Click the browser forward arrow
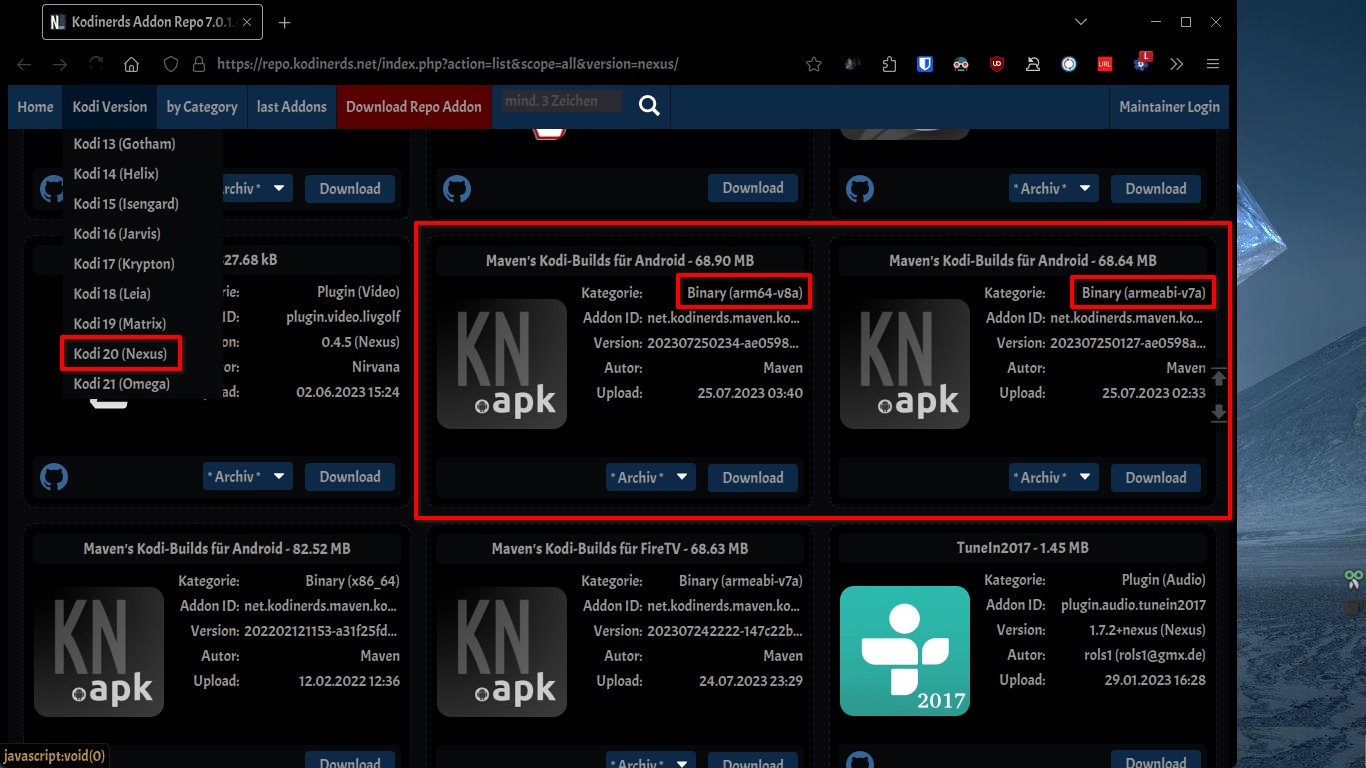Screen dimensions: 1366x768 point(60,64)
